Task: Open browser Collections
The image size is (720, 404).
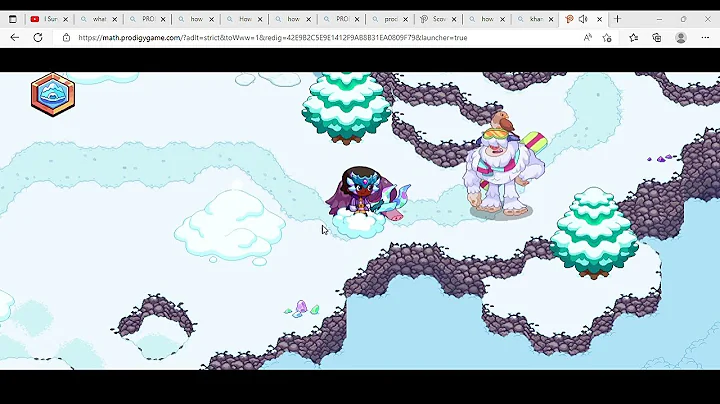Action: coord(657,38)
